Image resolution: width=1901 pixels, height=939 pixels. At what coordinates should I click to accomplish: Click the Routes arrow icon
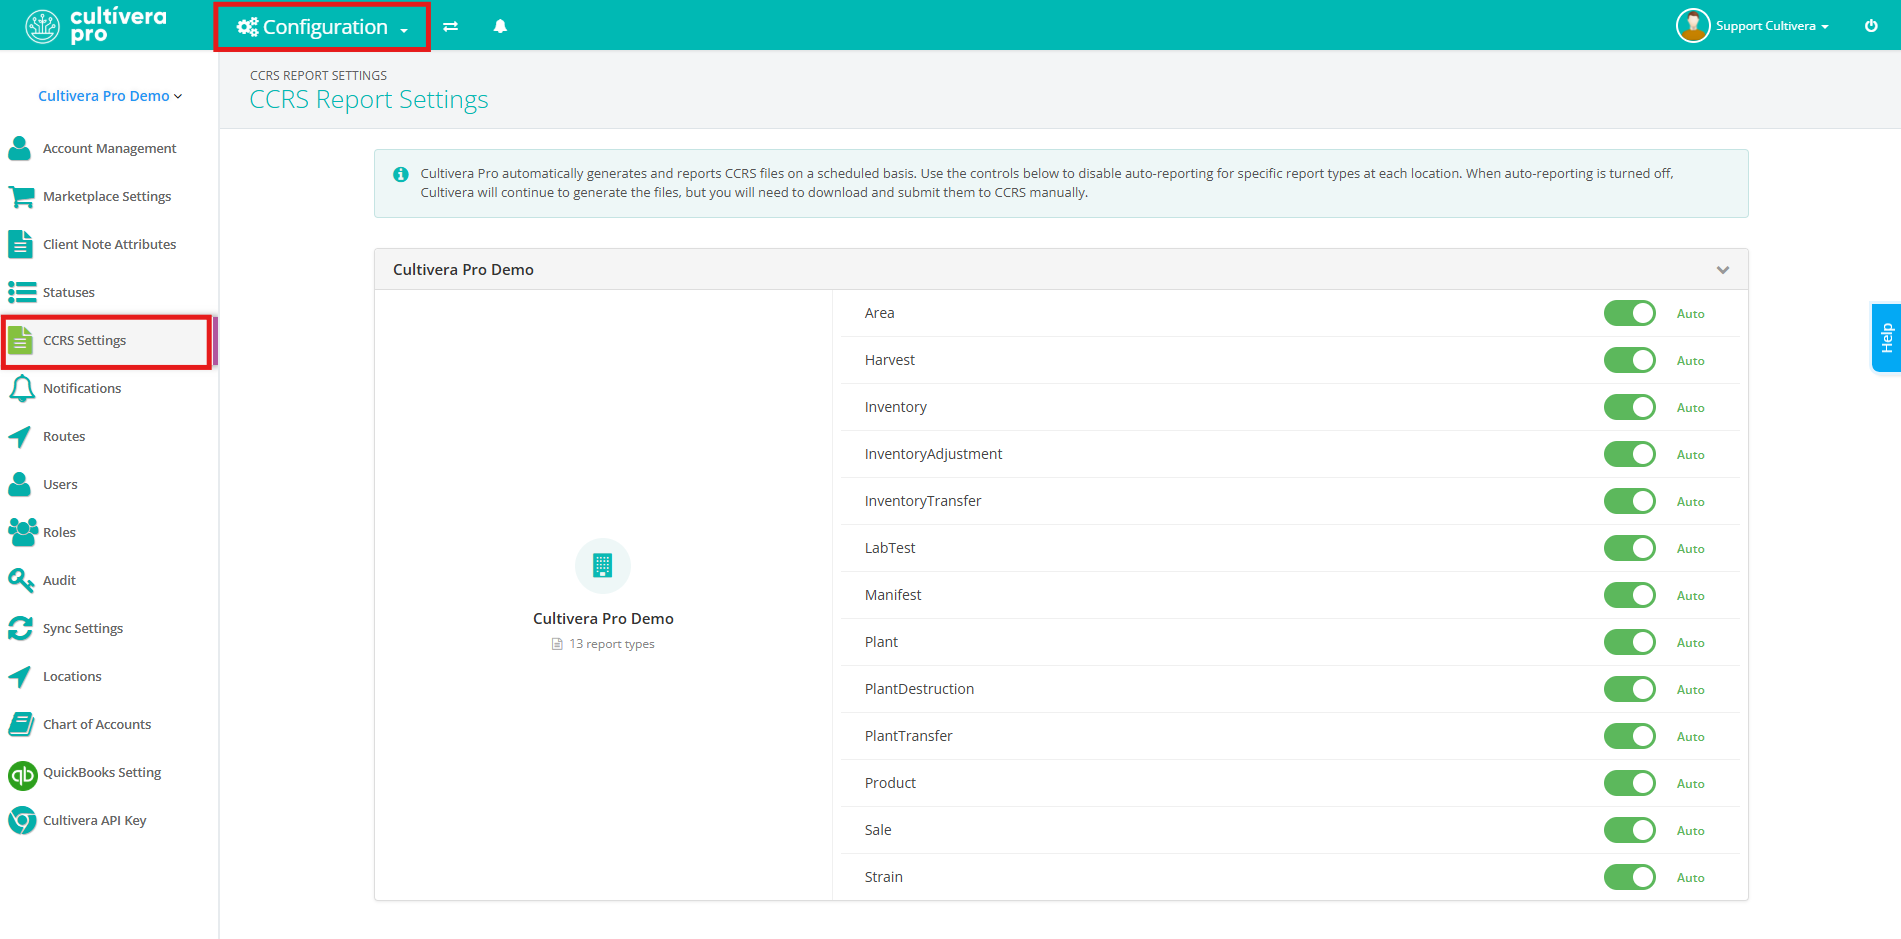coord(20,437)
